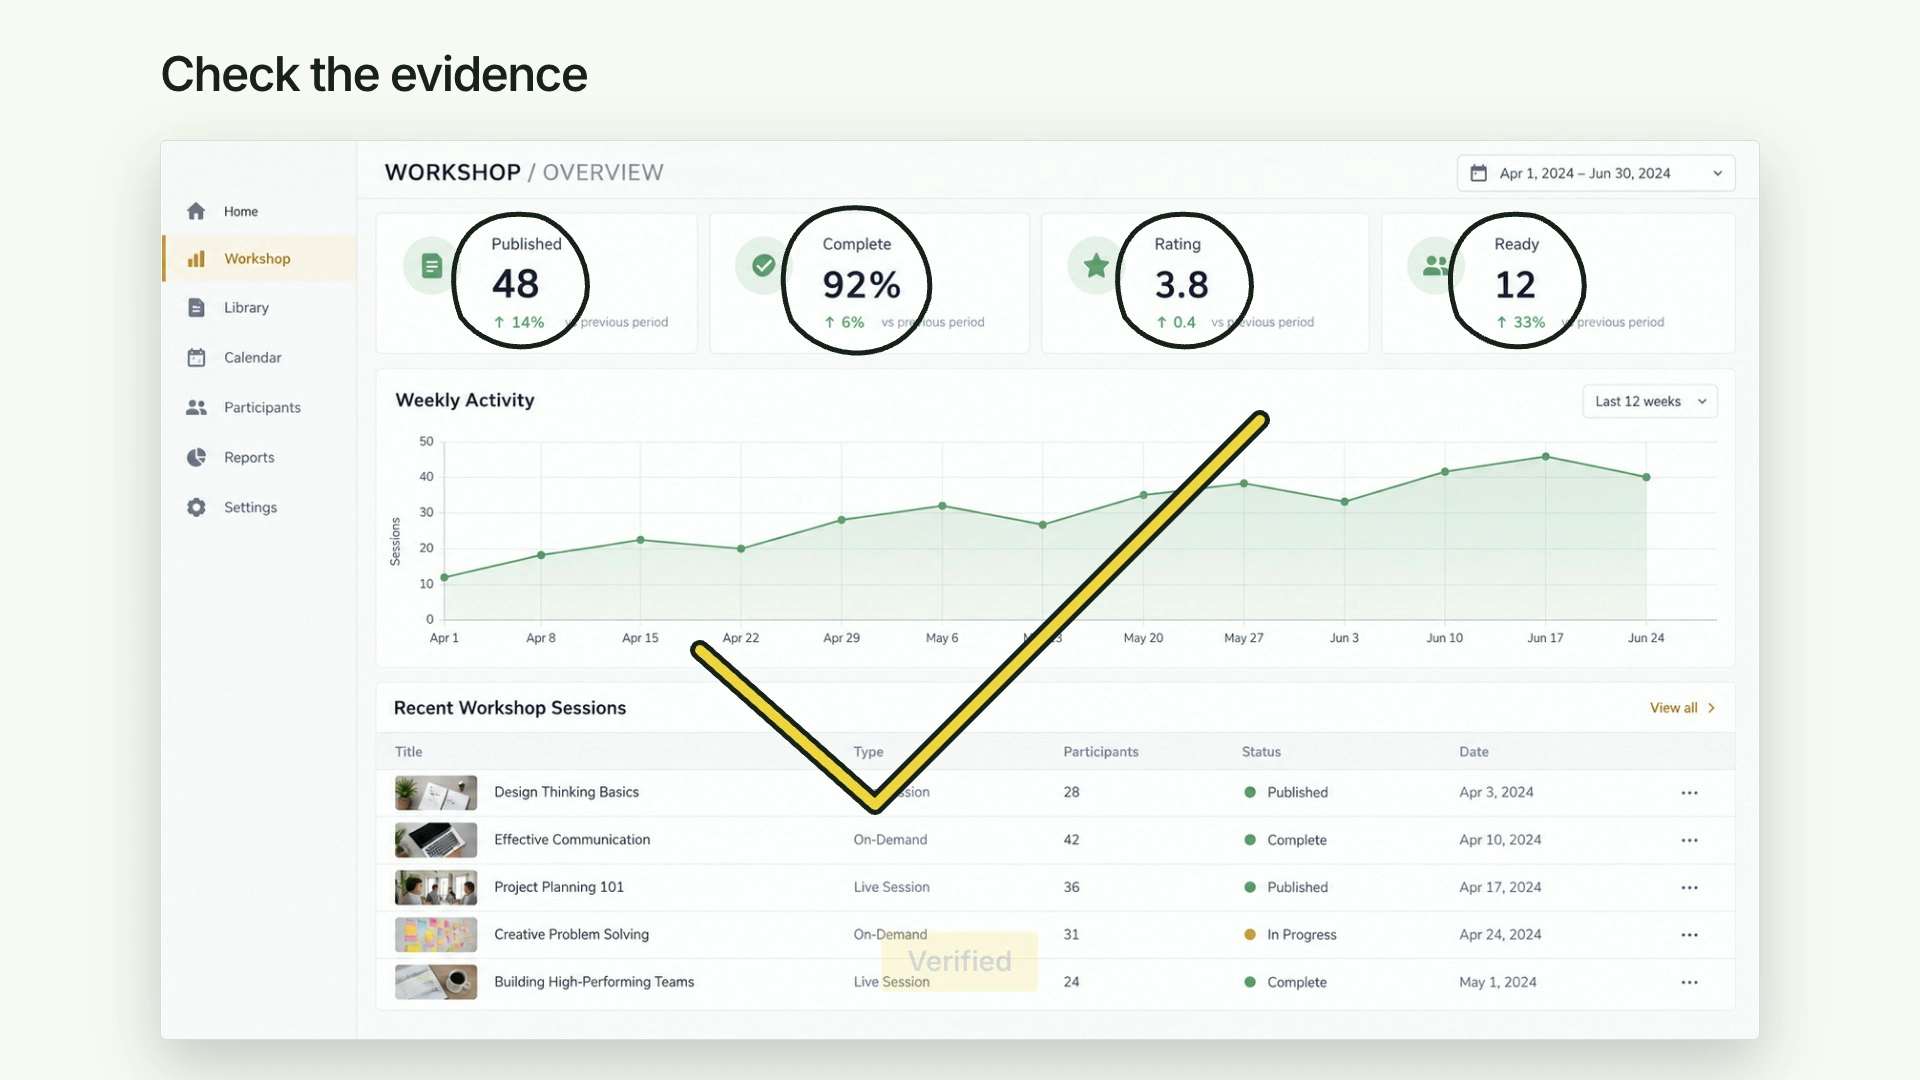This screenshot has height=1080, width=1920.
Task: Open more options for Effective Communication row
Action: 1689,840
